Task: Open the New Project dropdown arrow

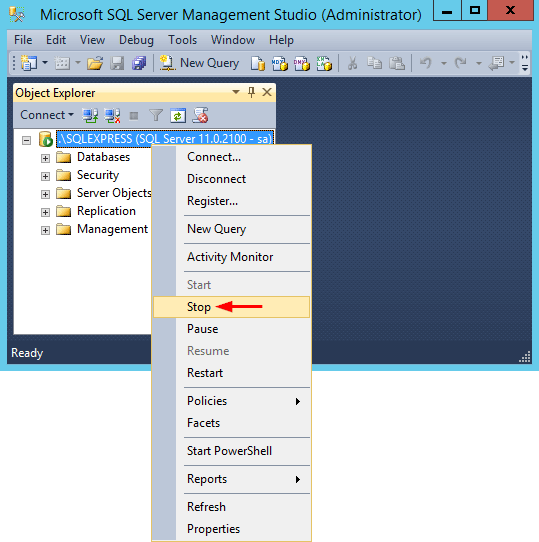Action: [45, 63]
